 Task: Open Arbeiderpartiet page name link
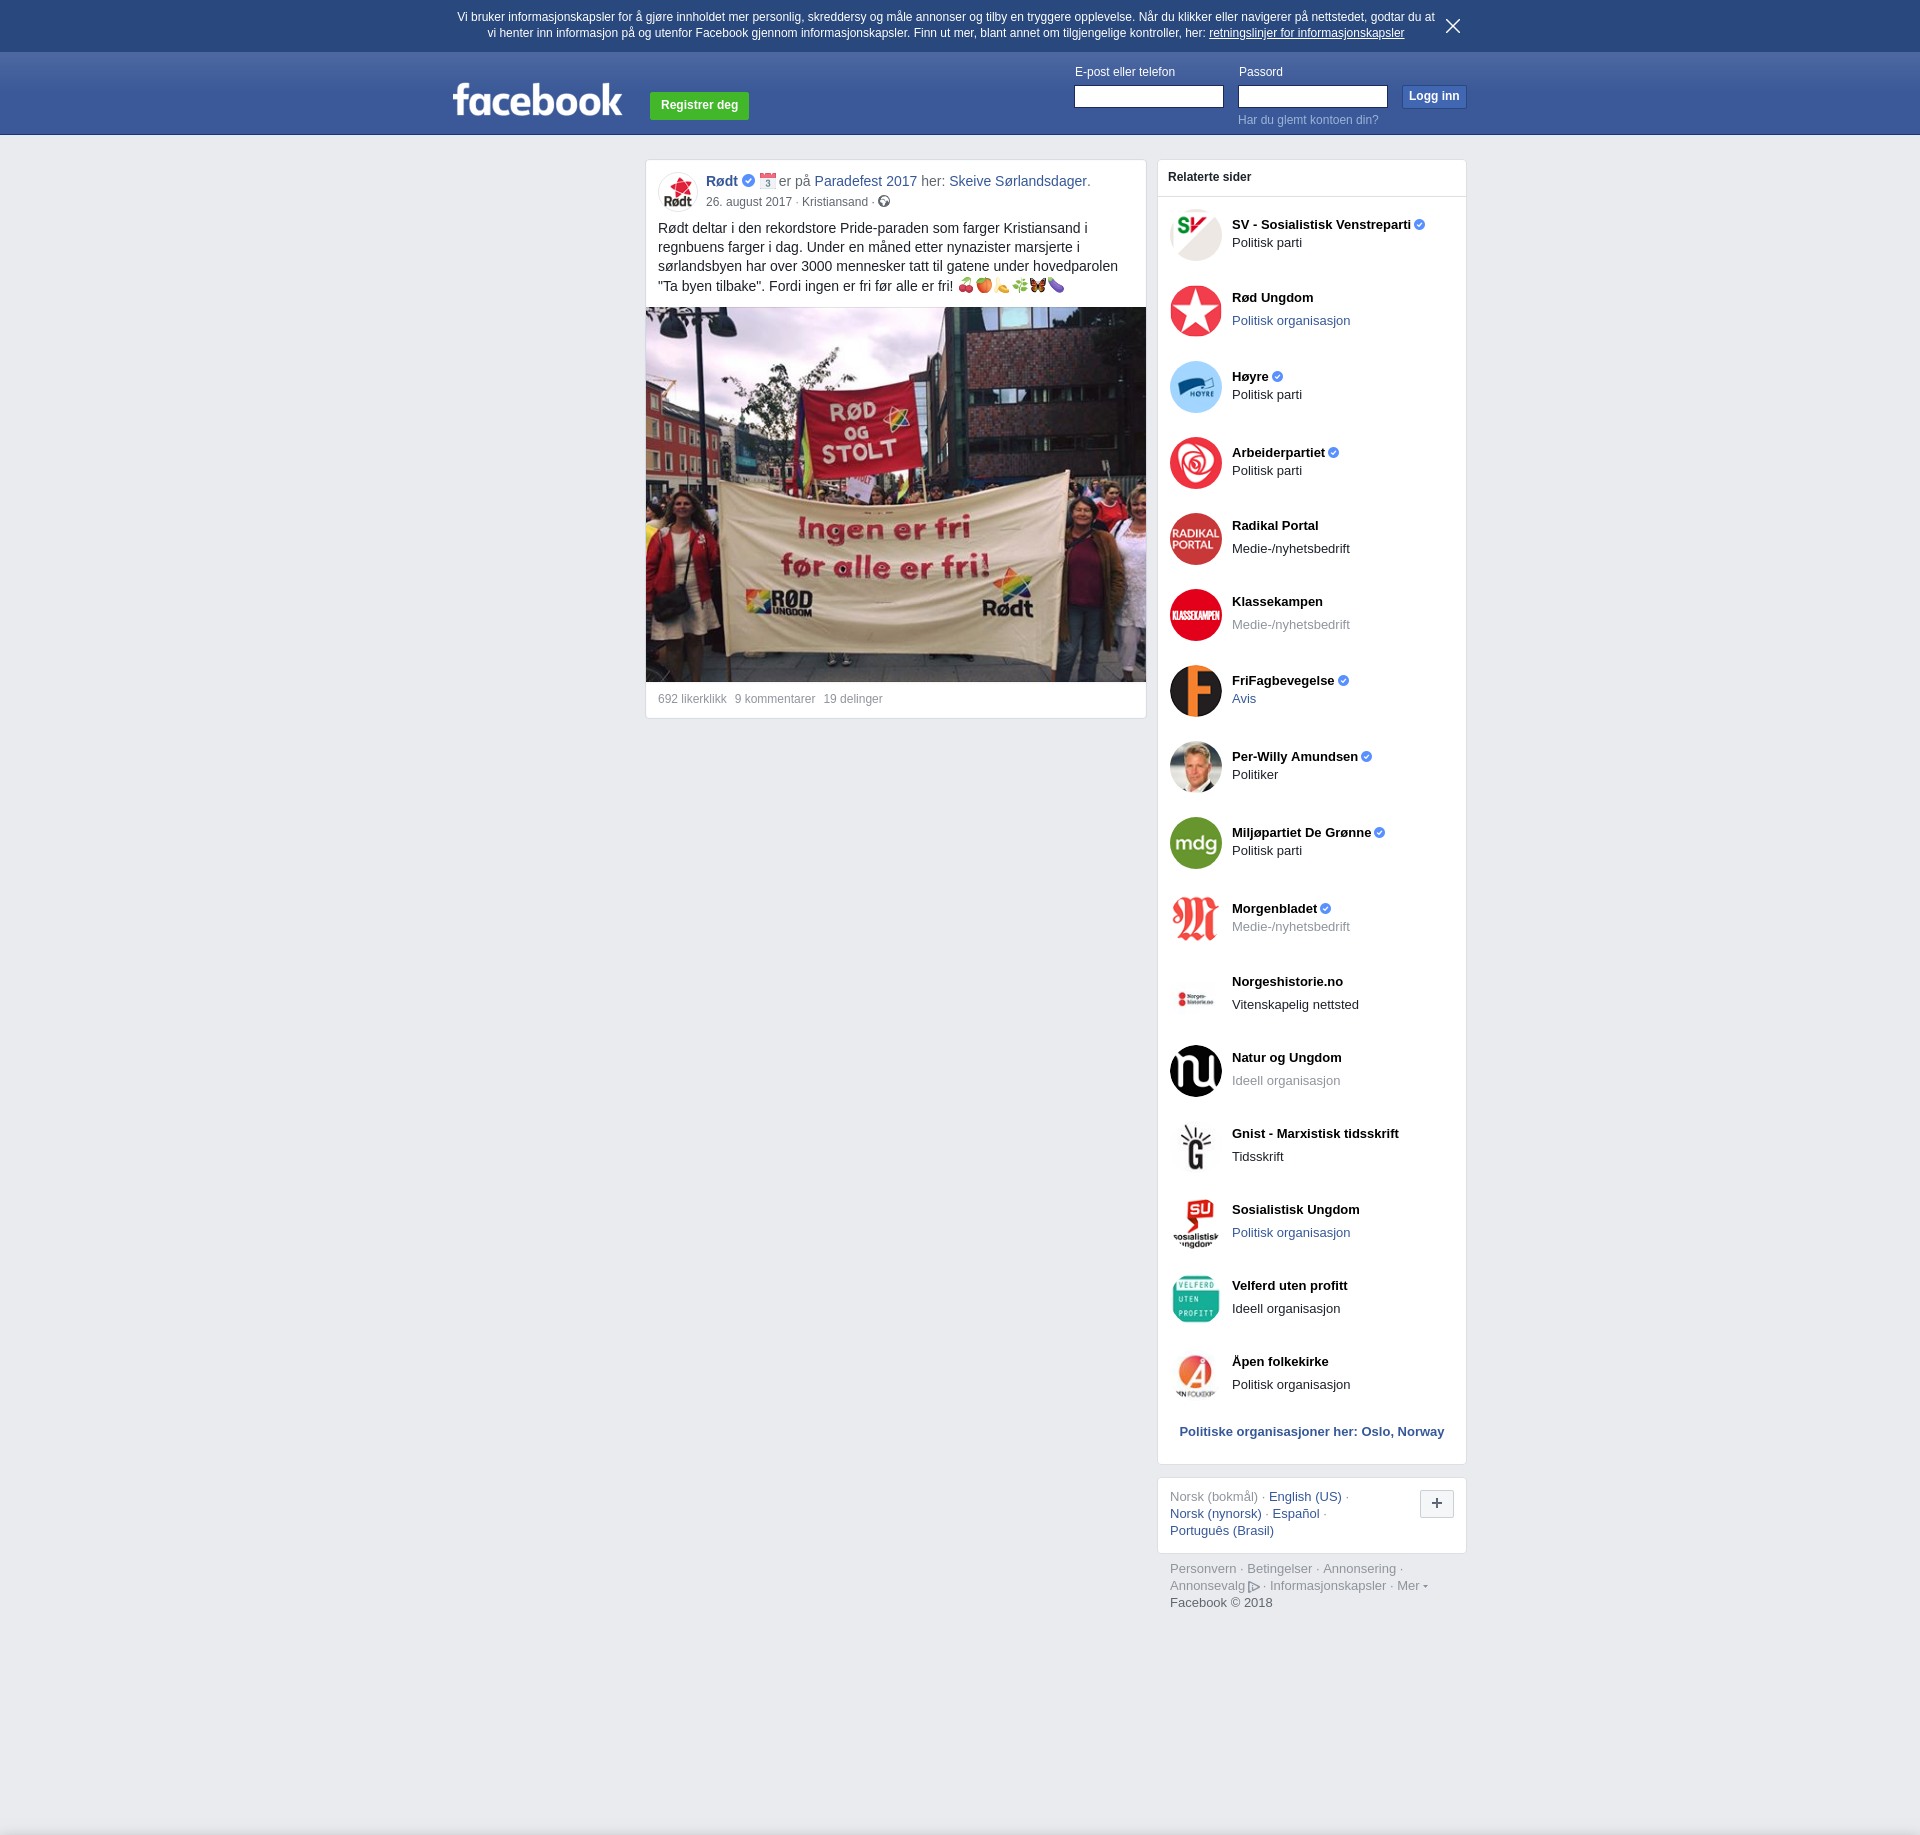click(1278, 453)
